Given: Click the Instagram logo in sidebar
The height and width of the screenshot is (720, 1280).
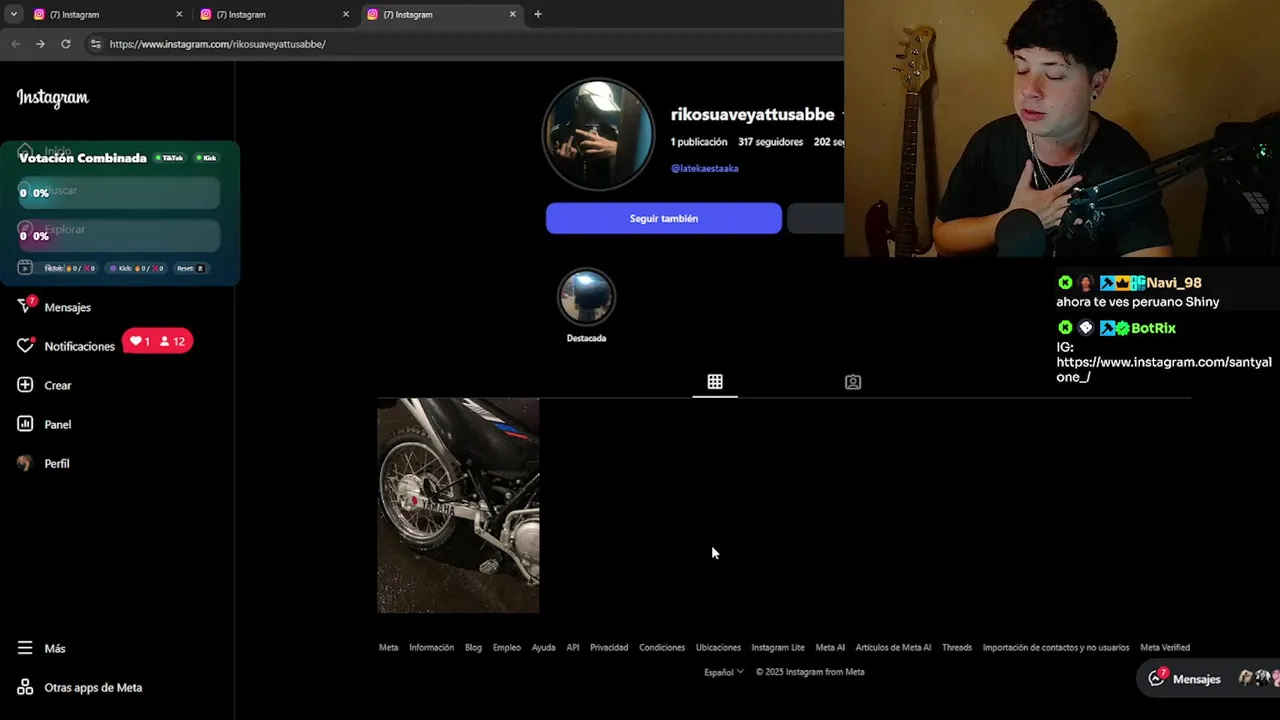Looking at the screenshot, I should [52, 98].
